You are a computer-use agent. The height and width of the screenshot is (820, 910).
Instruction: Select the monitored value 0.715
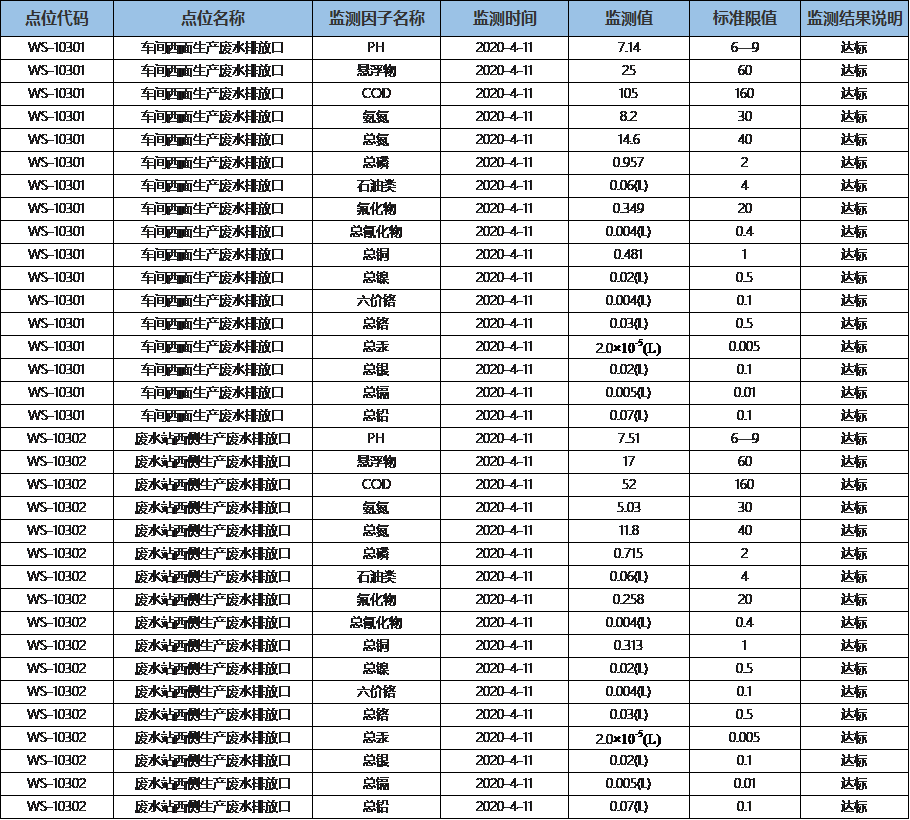629,554
